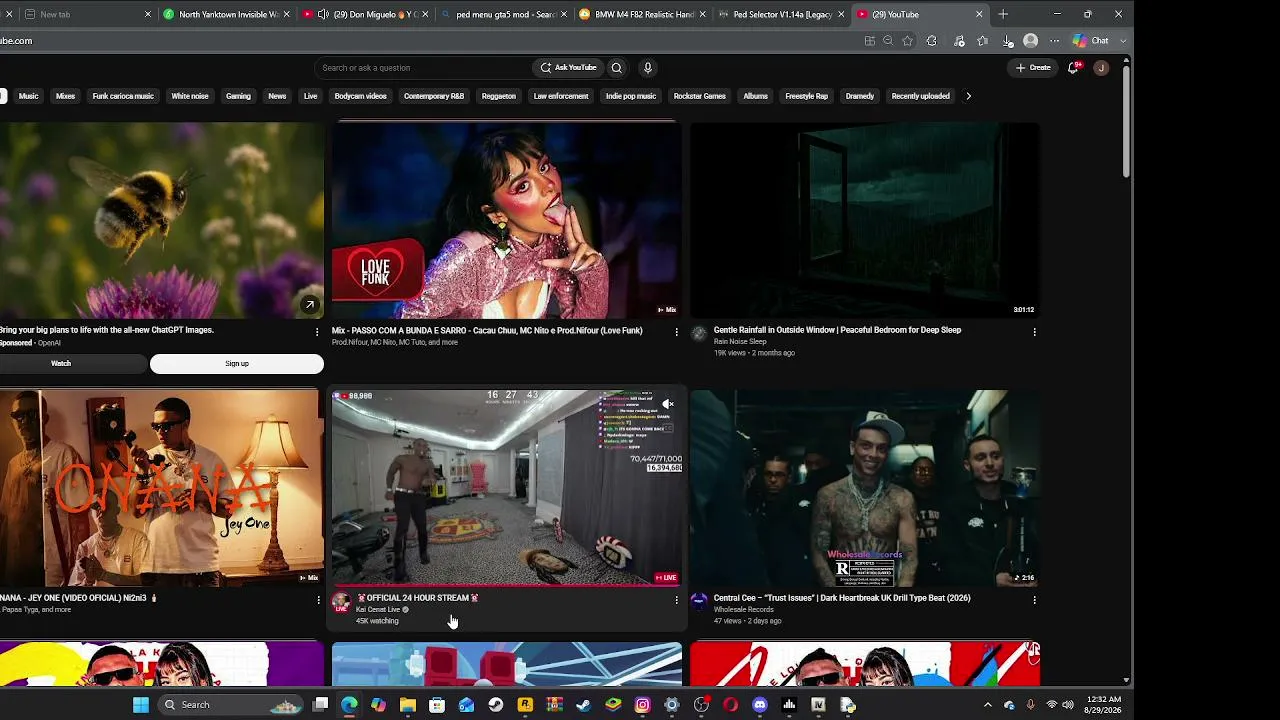
Task: Show hidden system tray icons
Action: pos(987,705)
